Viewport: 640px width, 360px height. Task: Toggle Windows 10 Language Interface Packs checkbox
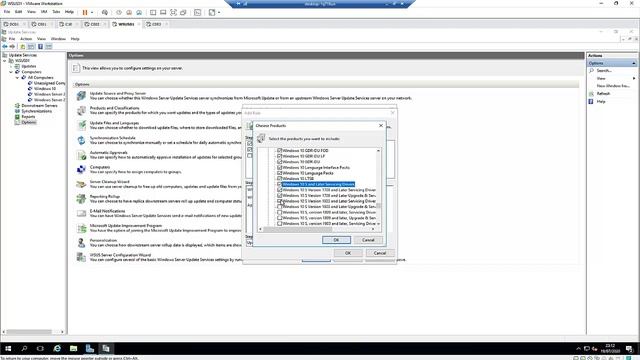pyautogui.click(x=280, y=167)
